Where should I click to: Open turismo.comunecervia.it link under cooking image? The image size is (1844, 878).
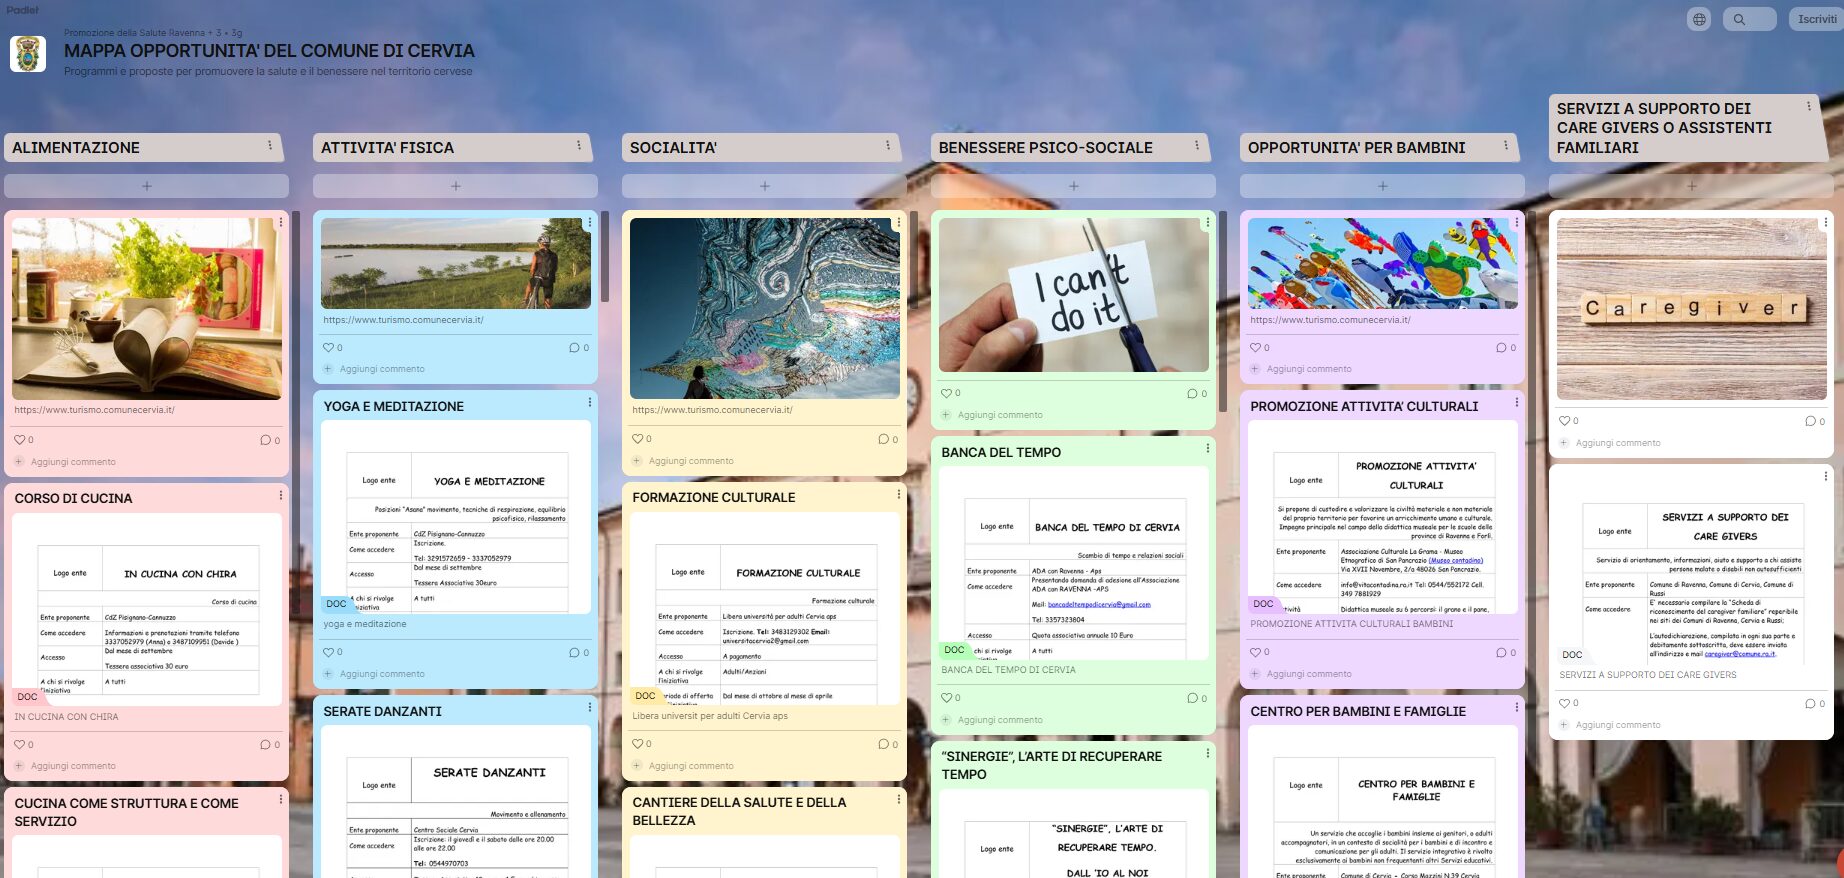tap(94, 410)
